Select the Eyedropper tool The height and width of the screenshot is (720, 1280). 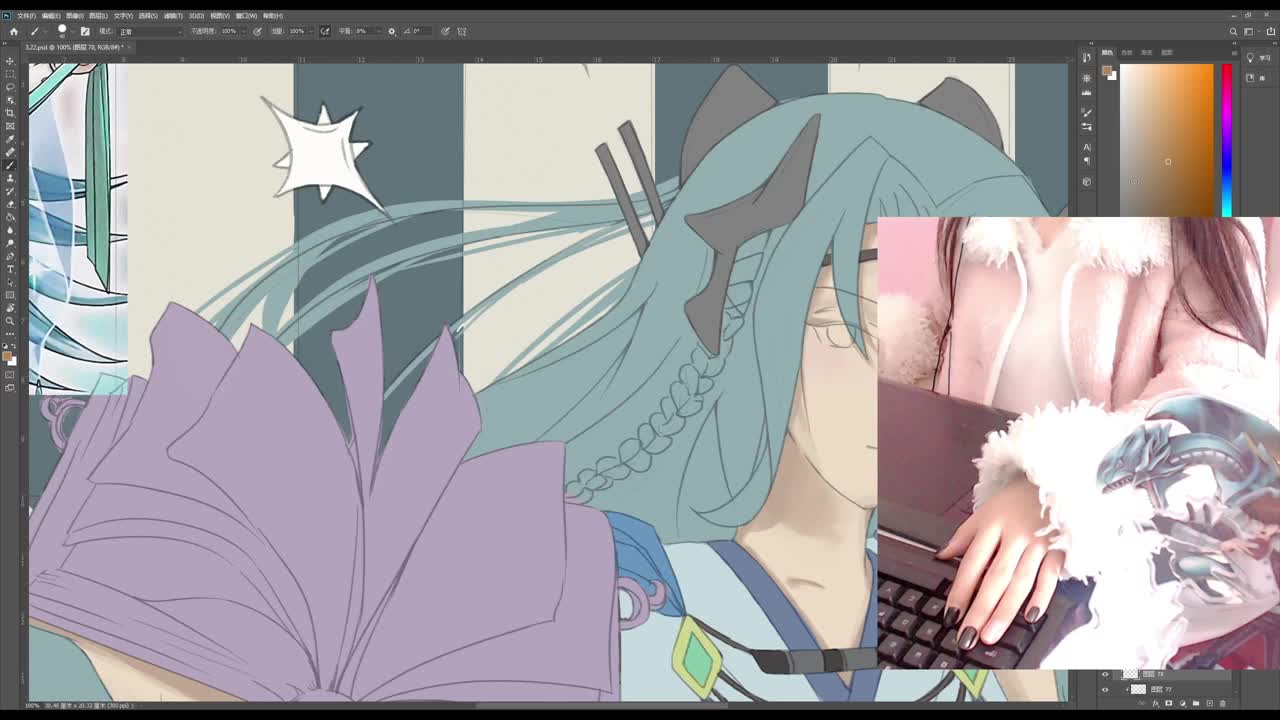click(10, 139)
